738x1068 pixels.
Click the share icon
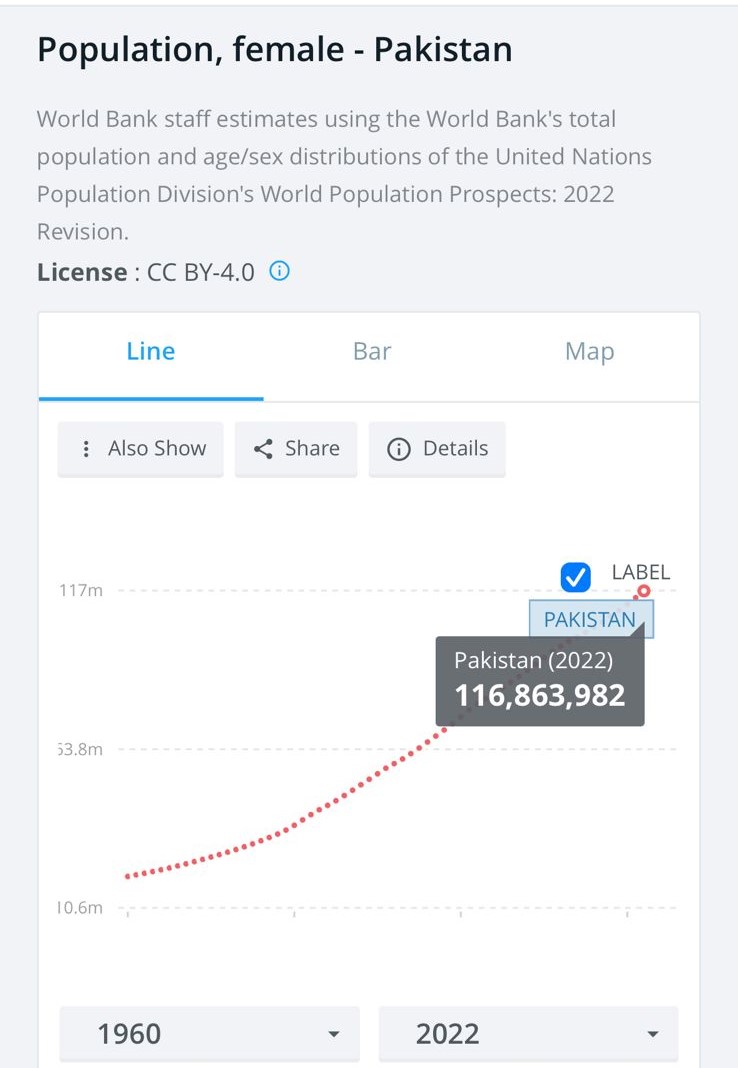[x=264, y=449]
